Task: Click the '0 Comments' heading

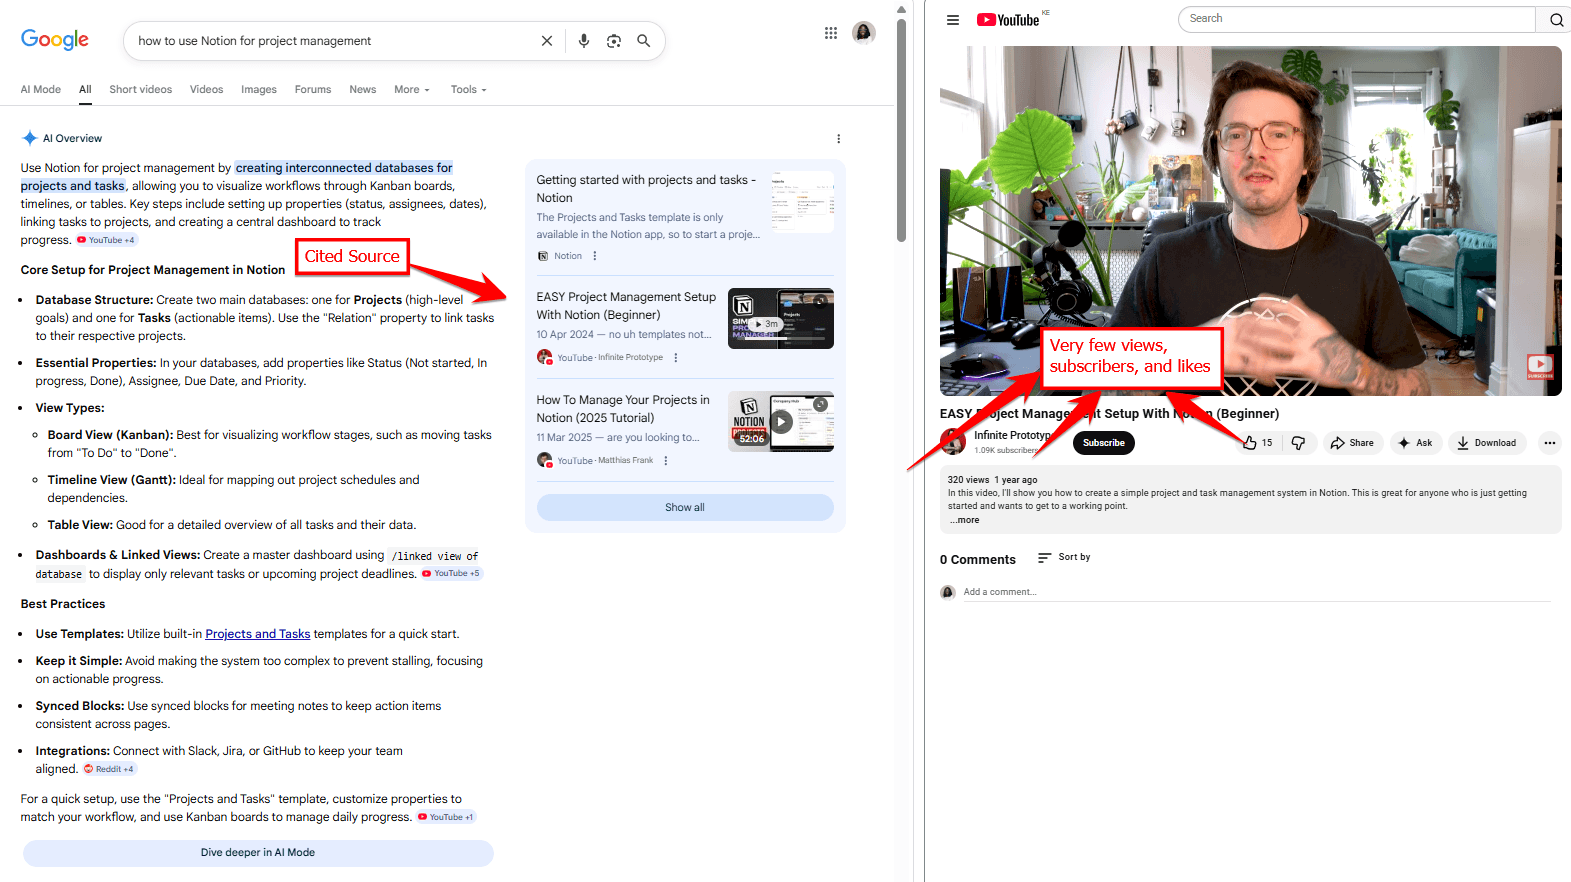Action: (x=978, y=560)
